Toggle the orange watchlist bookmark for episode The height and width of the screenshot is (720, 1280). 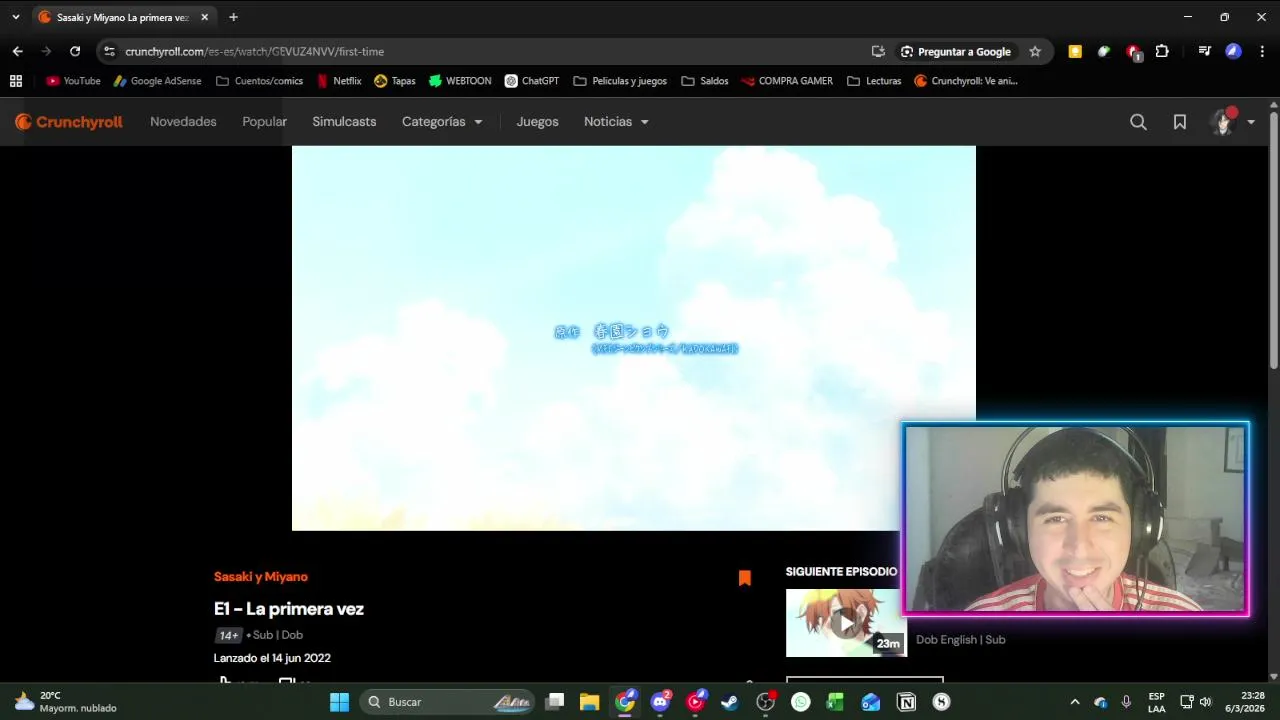[745, 578]
